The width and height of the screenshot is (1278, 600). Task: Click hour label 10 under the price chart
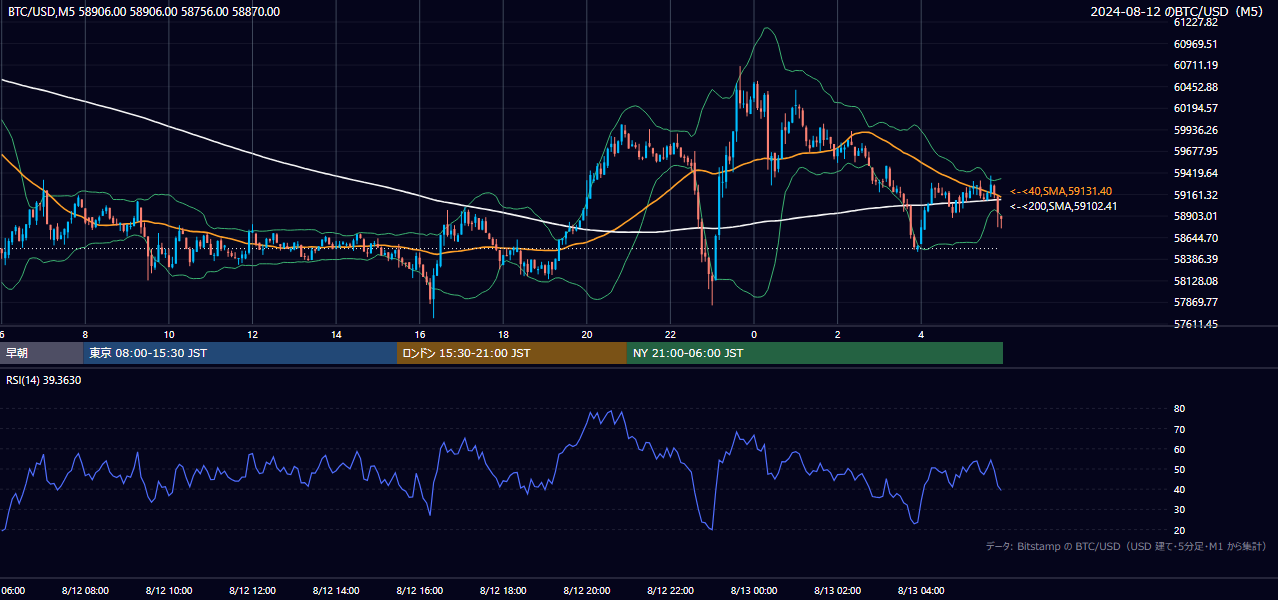click(x=169, y=334)
